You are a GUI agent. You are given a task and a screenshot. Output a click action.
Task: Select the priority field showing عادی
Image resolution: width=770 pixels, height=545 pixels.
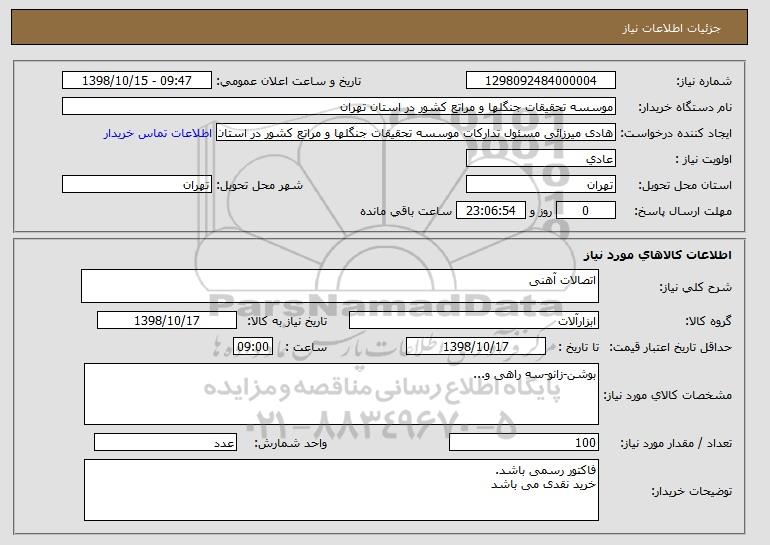[x=541, y=159]
